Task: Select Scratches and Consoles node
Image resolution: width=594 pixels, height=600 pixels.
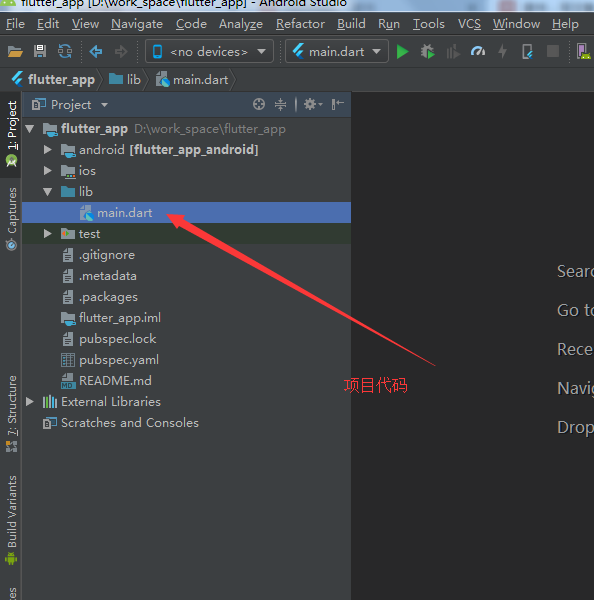Action: (186, 423)
